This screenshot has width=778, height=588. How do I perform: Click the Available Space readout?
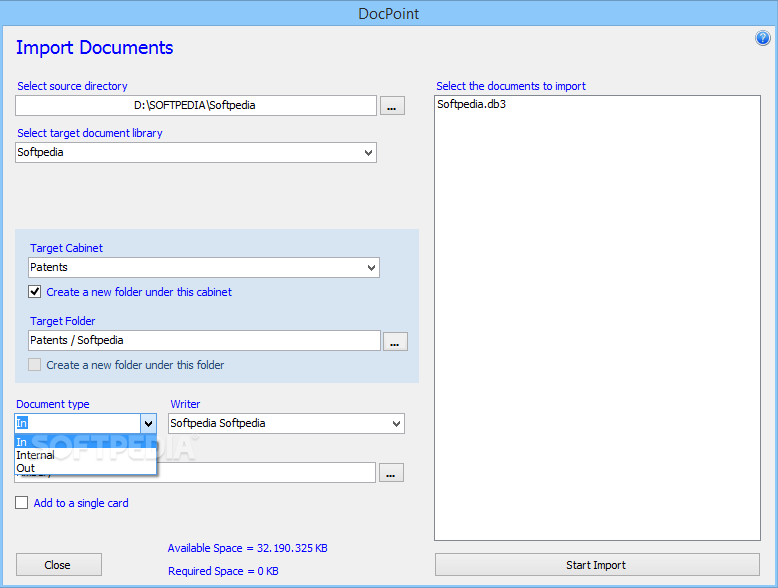tap(248, 548)
